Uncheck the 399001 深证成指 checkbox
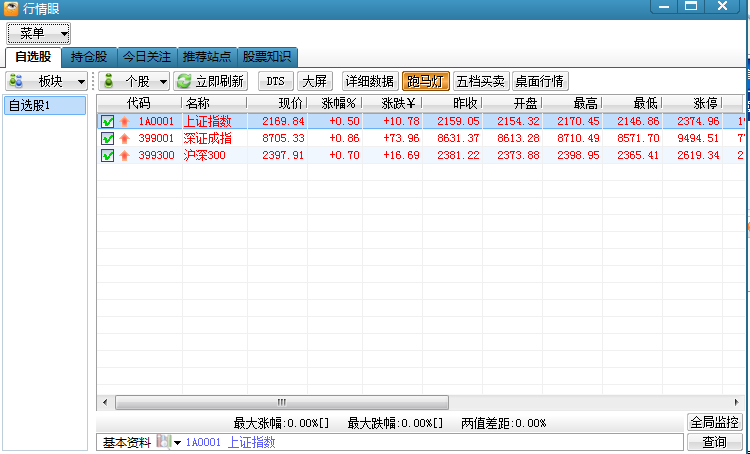Image resolution: width=750 pixels, height=454 pixels. pyautogui.click(x=108, y=139)
